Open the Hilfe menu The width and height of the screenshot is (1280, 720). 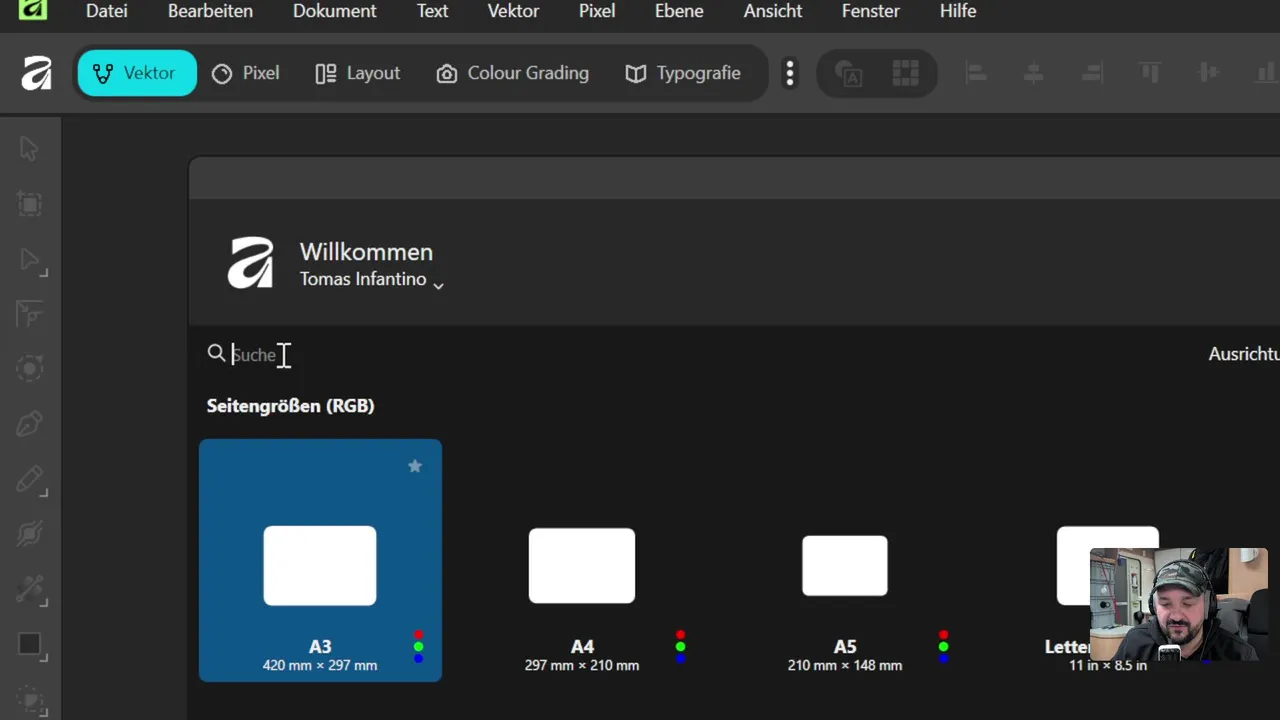[958, 11]
